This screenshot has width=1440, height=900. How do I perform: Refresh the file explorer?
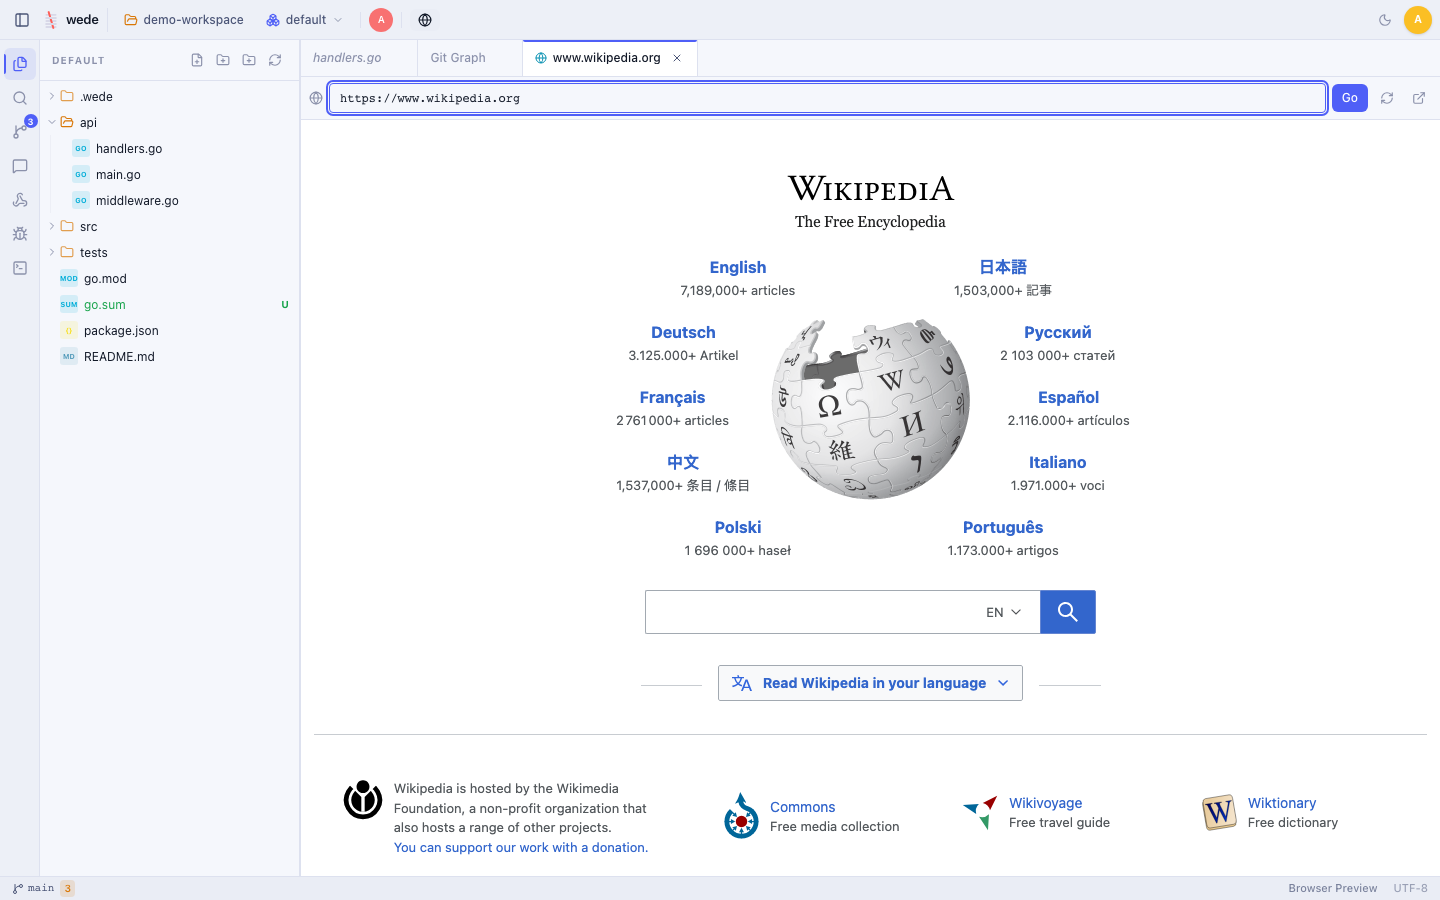pos(275,60)
